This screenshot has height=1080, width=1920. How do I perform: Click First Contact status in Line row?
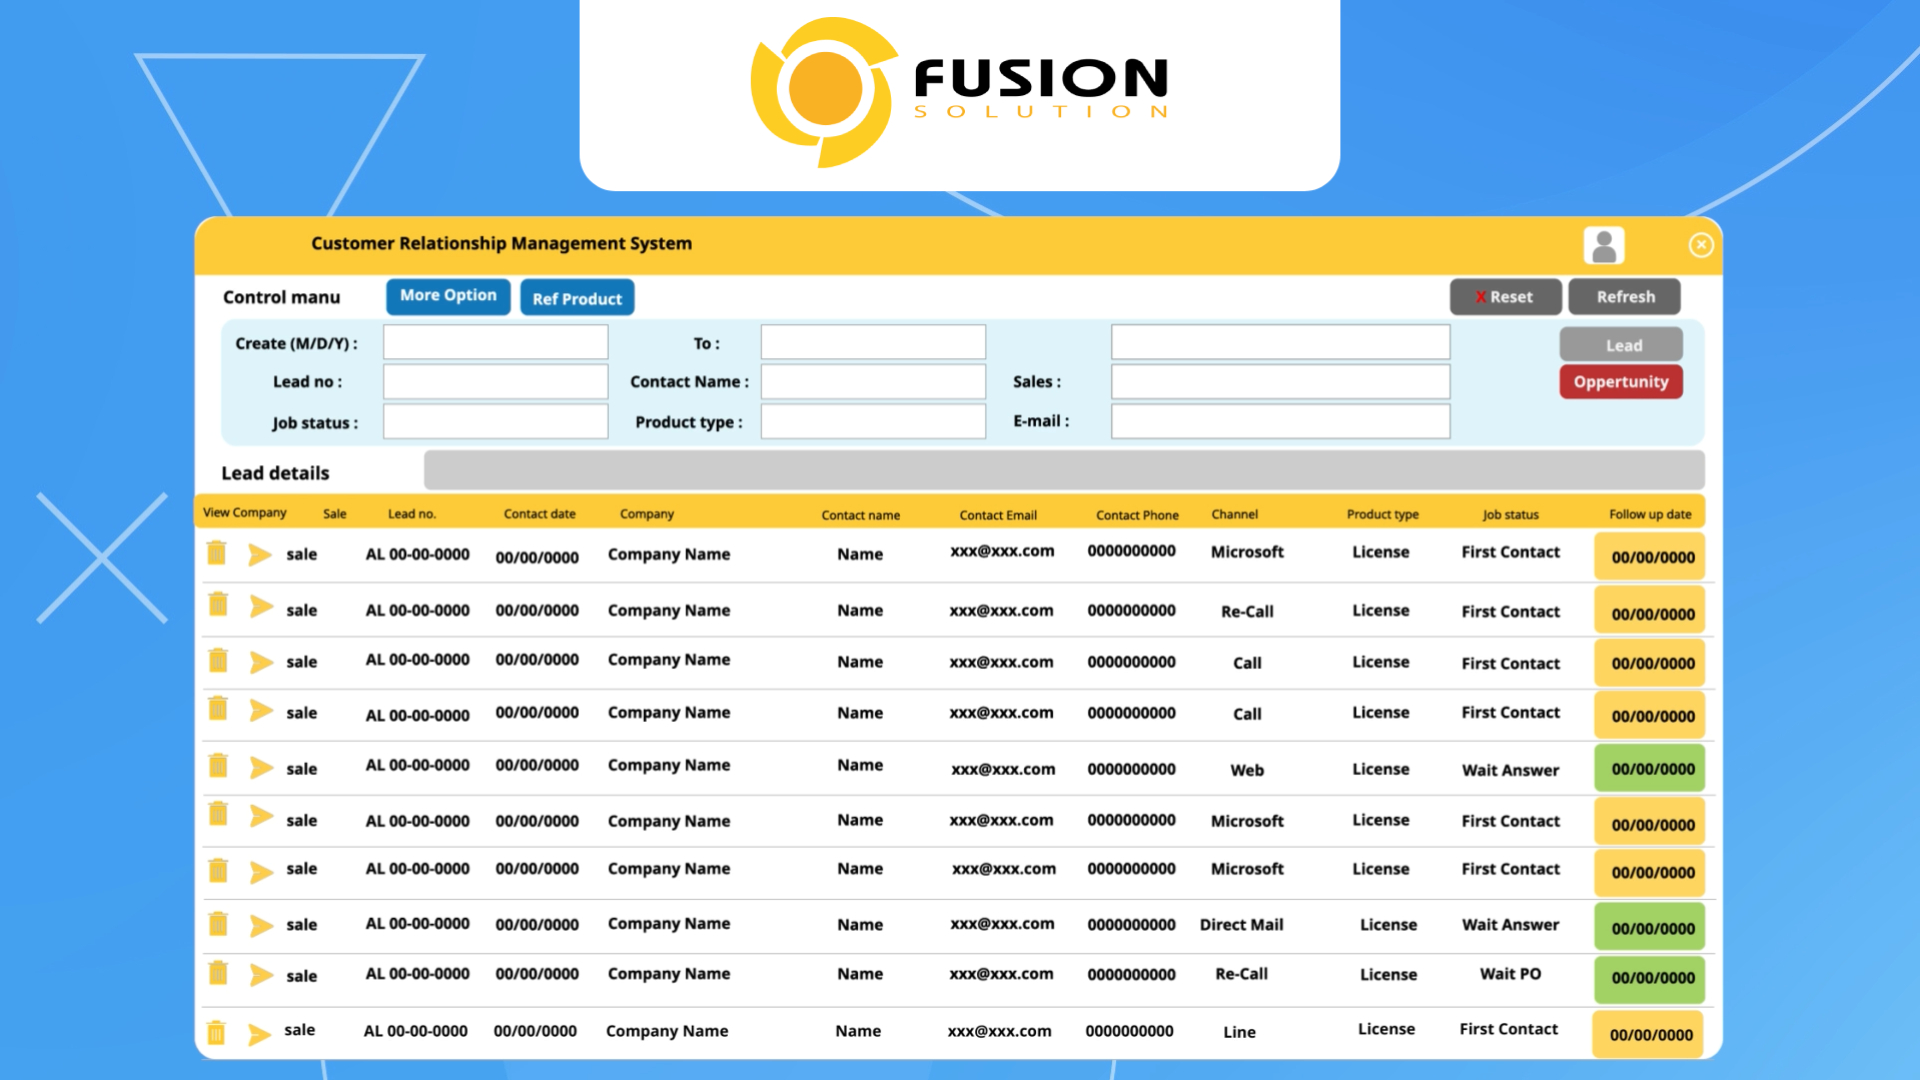[1508, 1029]
